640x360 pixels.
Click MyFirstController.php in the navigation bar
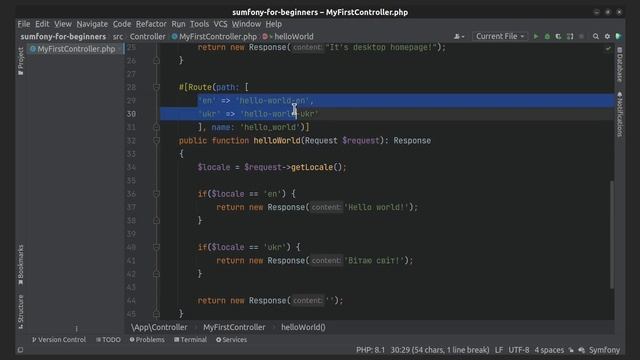click(x=214, y=37)
